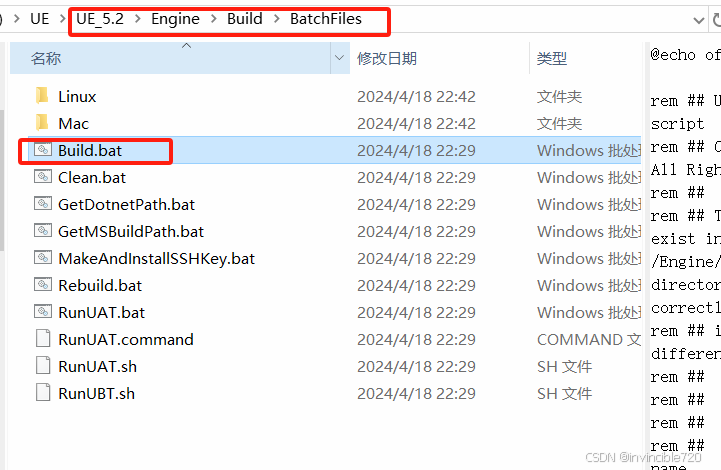
Task: Select GetMSBuildPath.bat file name
Action: click(131, 231)
